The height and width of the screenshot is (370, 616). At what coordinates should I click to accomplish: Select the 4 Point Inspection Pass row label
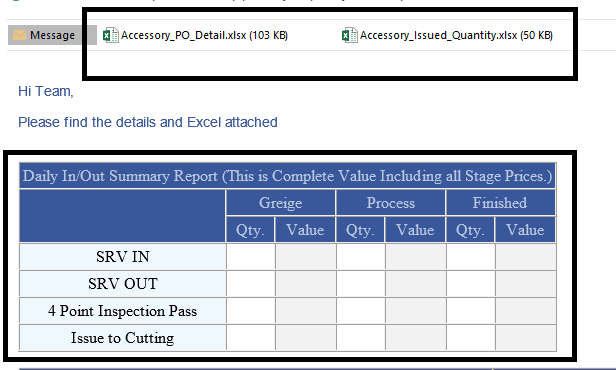click(x=123, y=311)
